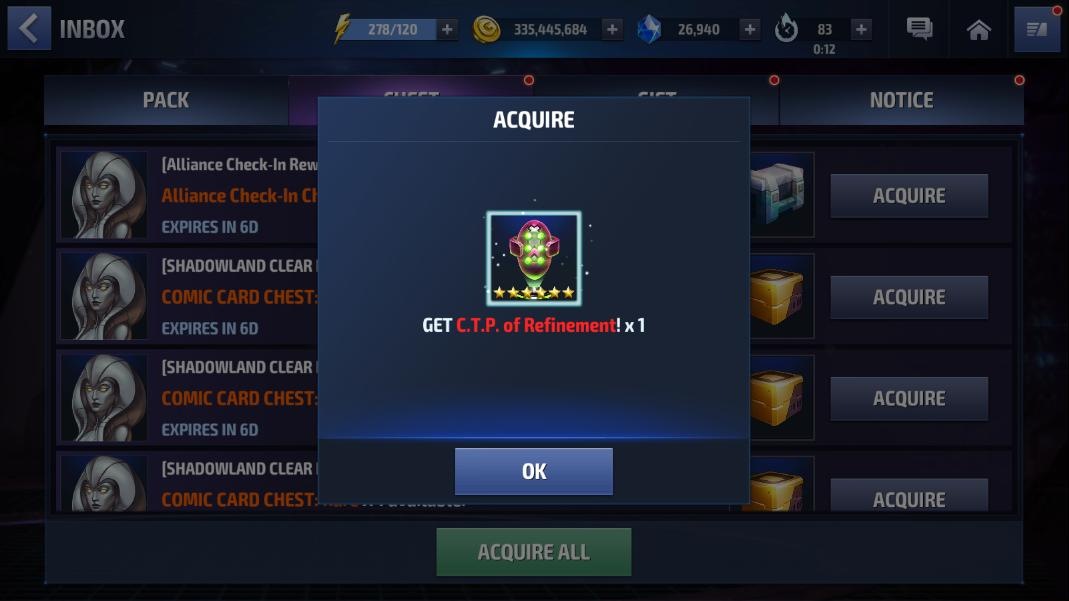Click the blue crystal currency icon

pyautogui.click(x=648, y=29)
